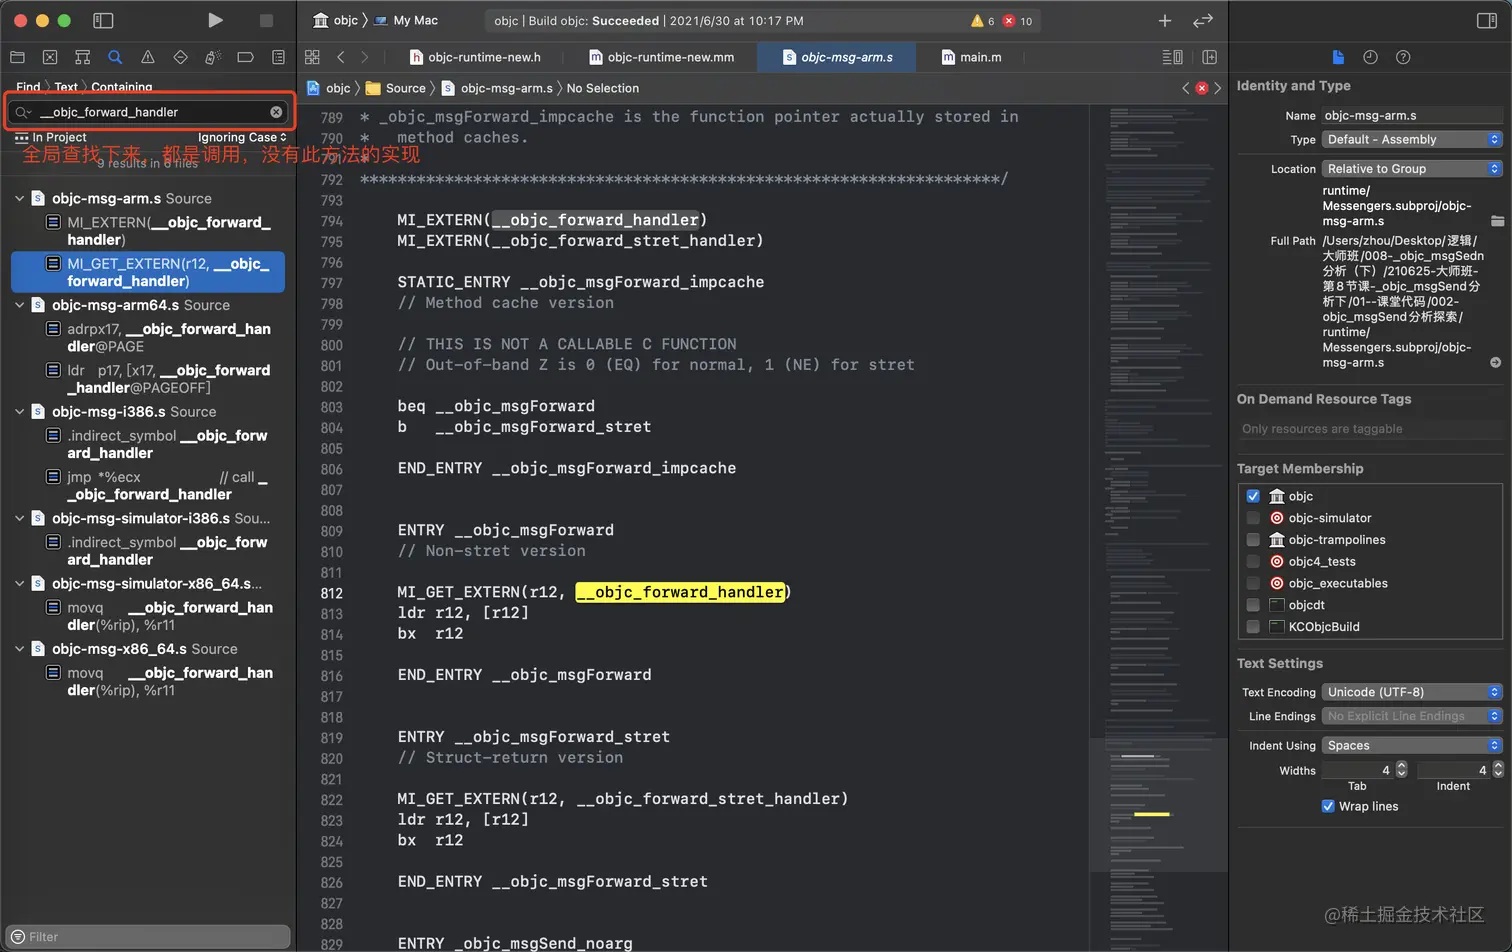Check objc-trampolines target membership
The image size is (1512, 952).
pyautogui.click(x=1253, y=540)
